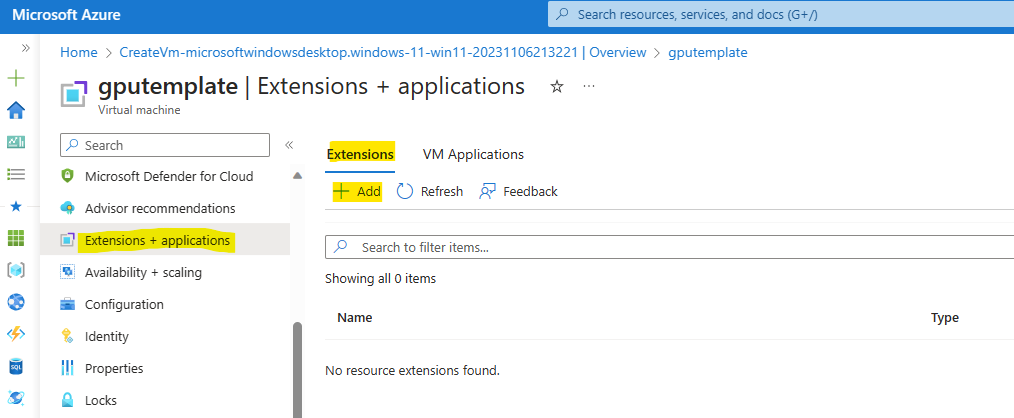This screenshot has width=1014, height=418.
Task: Sort by the Type column header
Action: pos(944,318)
